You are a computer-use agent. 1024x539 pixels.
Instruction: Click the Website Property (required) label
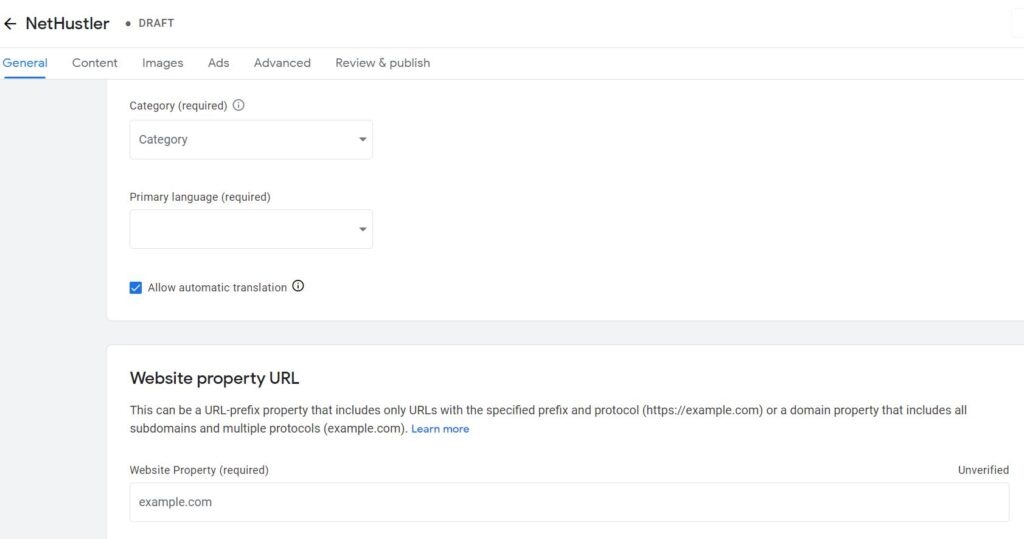click(199, 470)
